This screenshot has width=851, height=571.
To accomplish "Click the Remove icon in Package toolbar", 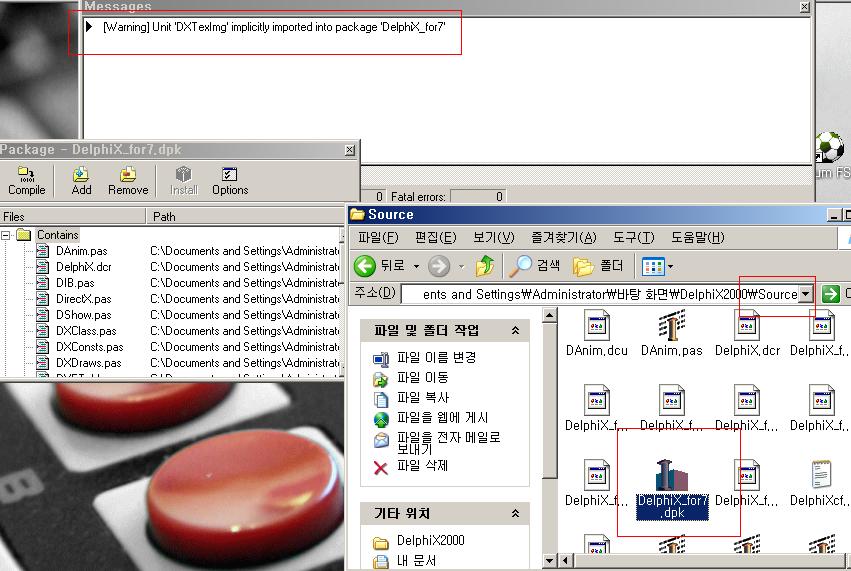I will point(128,181).
